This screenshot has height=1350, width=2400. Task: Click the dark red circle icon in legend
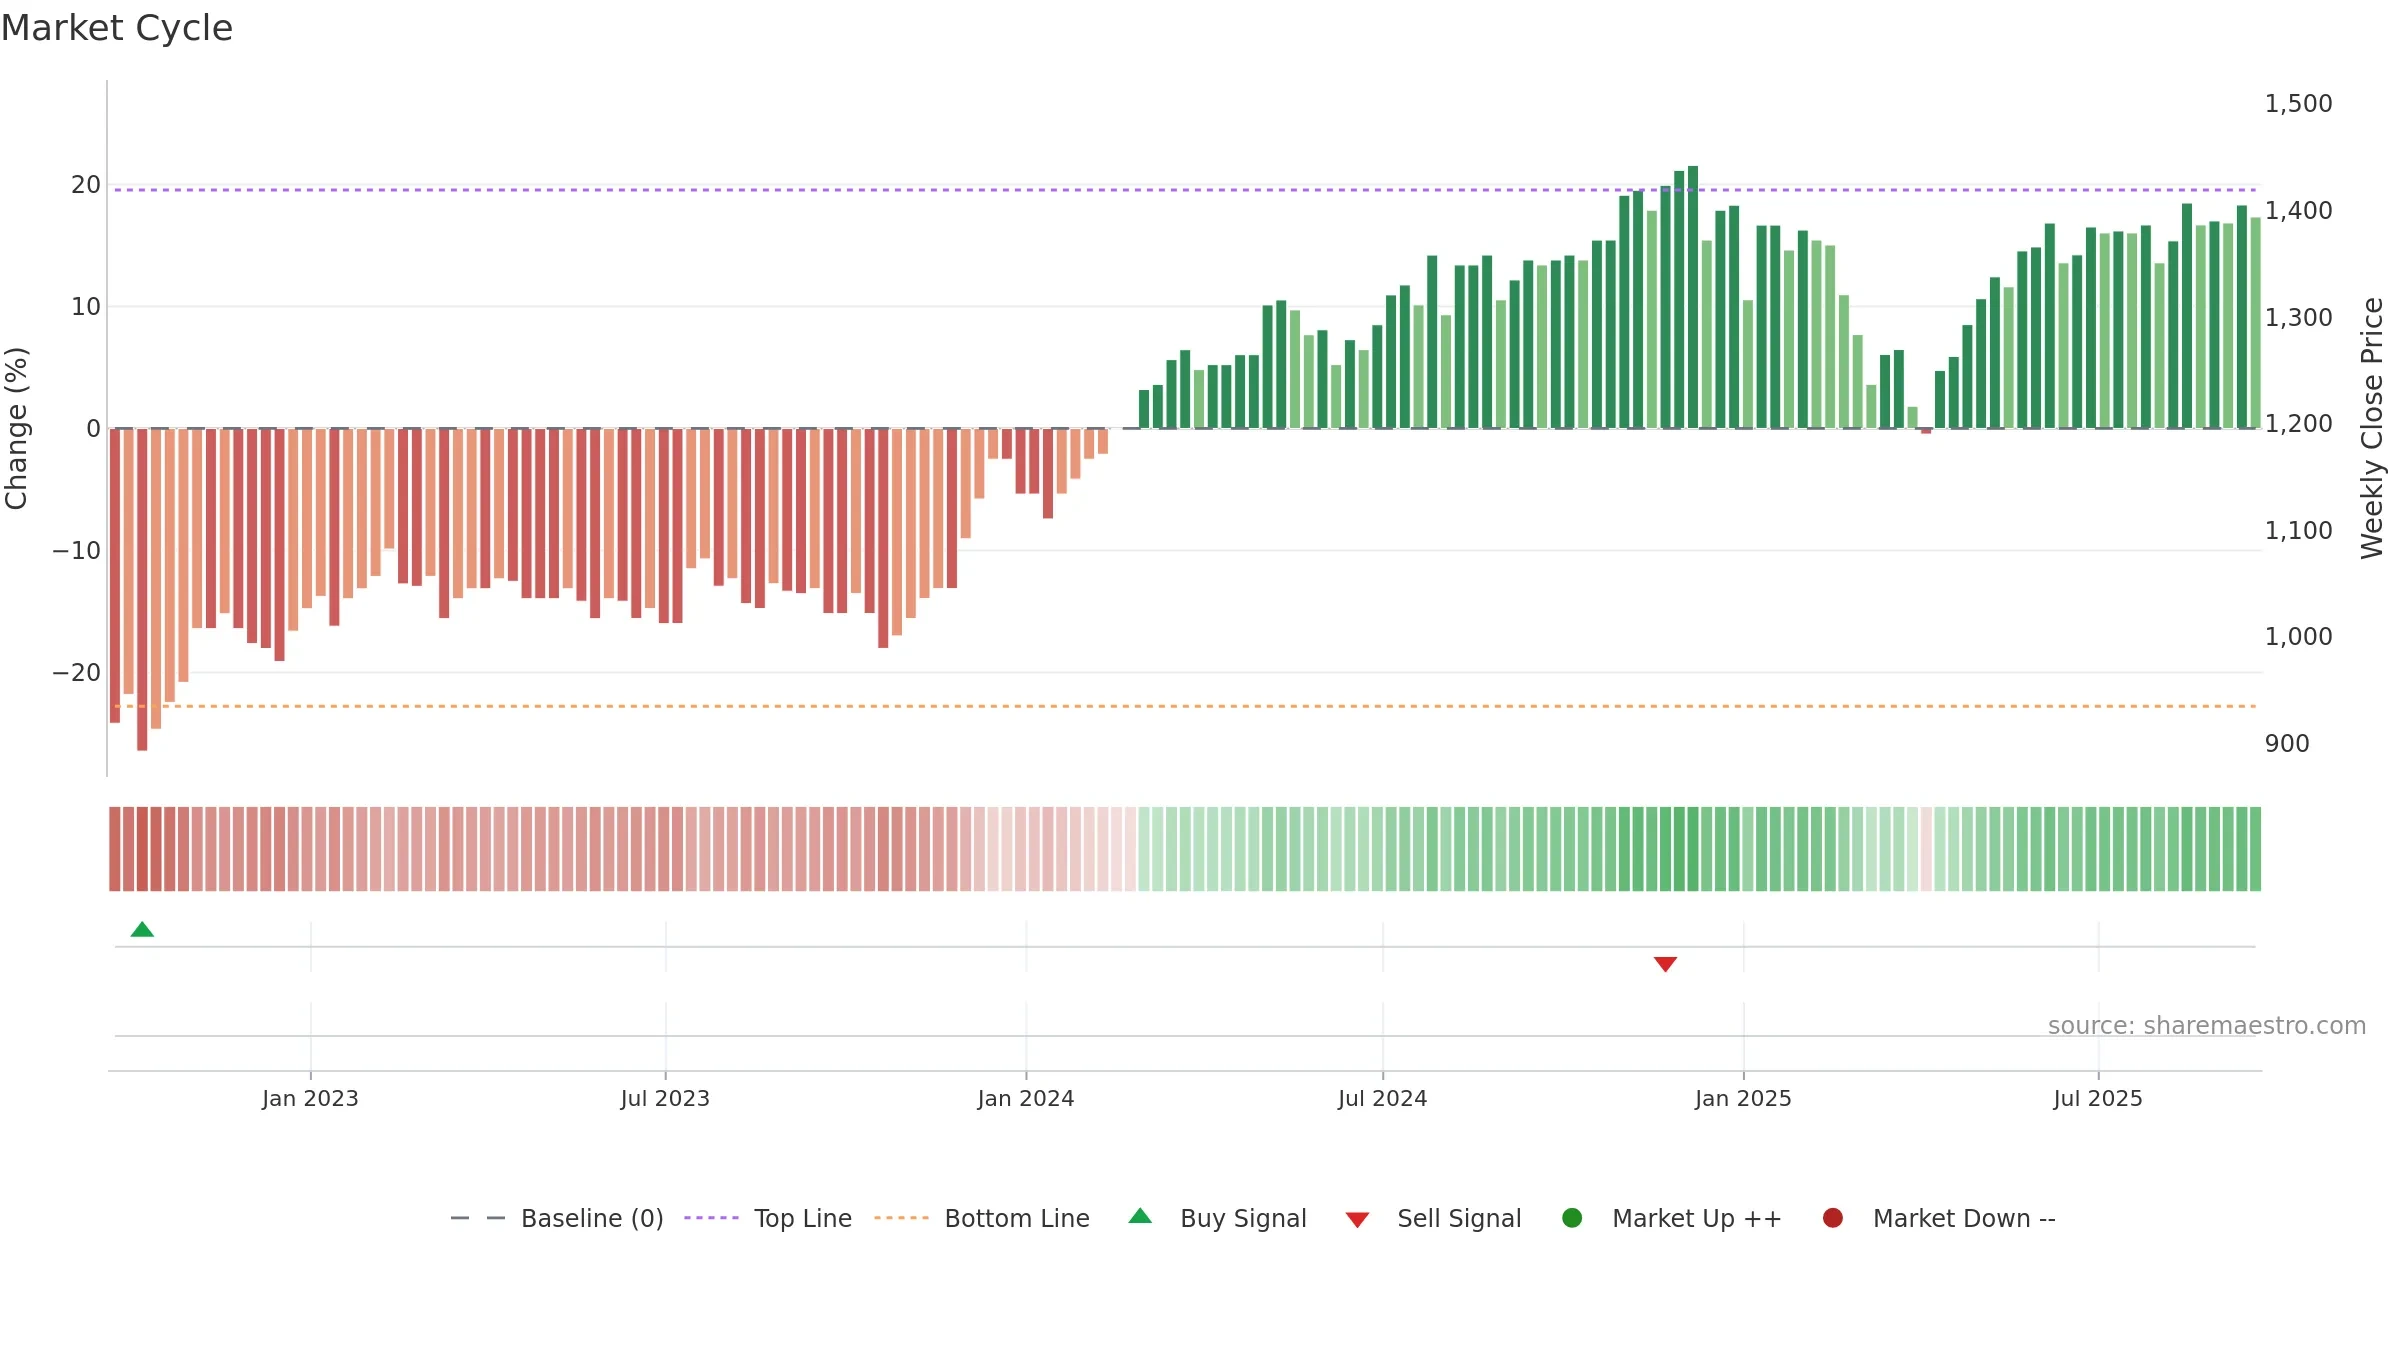coord(1833,1218)
